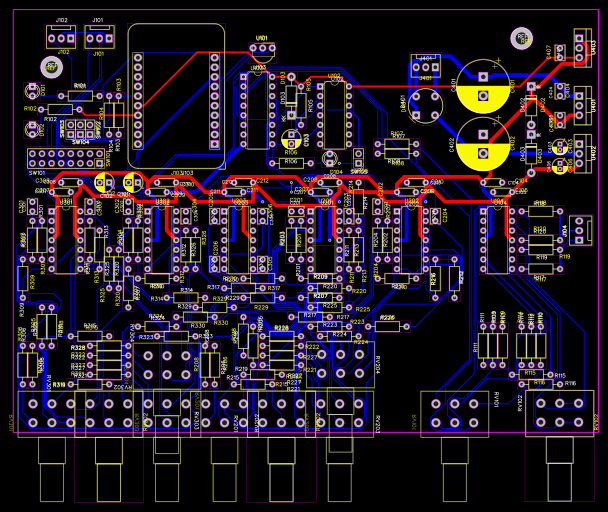This screenshot has width=608, height=512.
Task: Select the J401 power connector footprint
Action: (426, 65)
